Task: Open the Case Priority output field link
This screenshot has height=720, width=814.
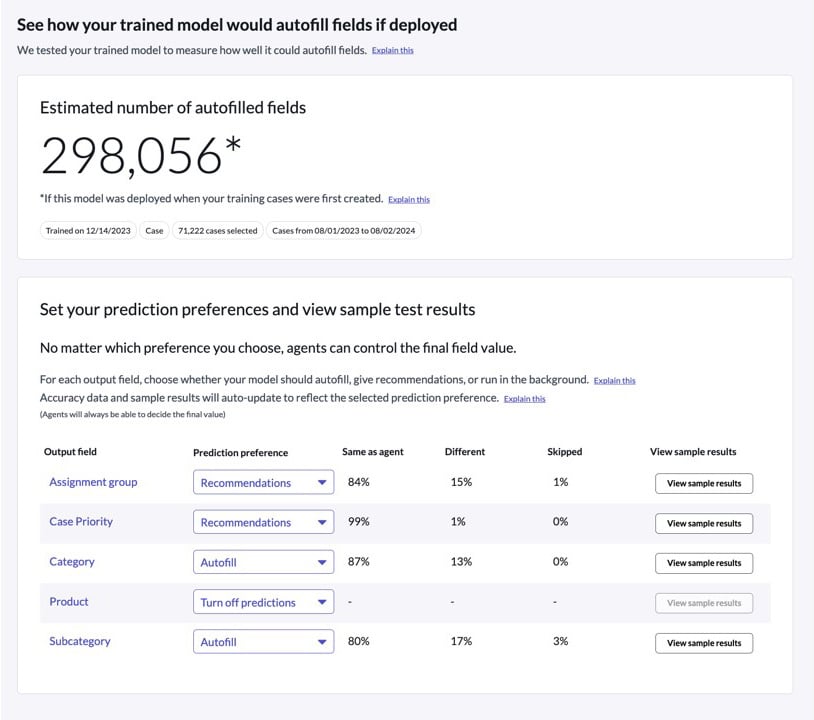Action: point(81,522)
